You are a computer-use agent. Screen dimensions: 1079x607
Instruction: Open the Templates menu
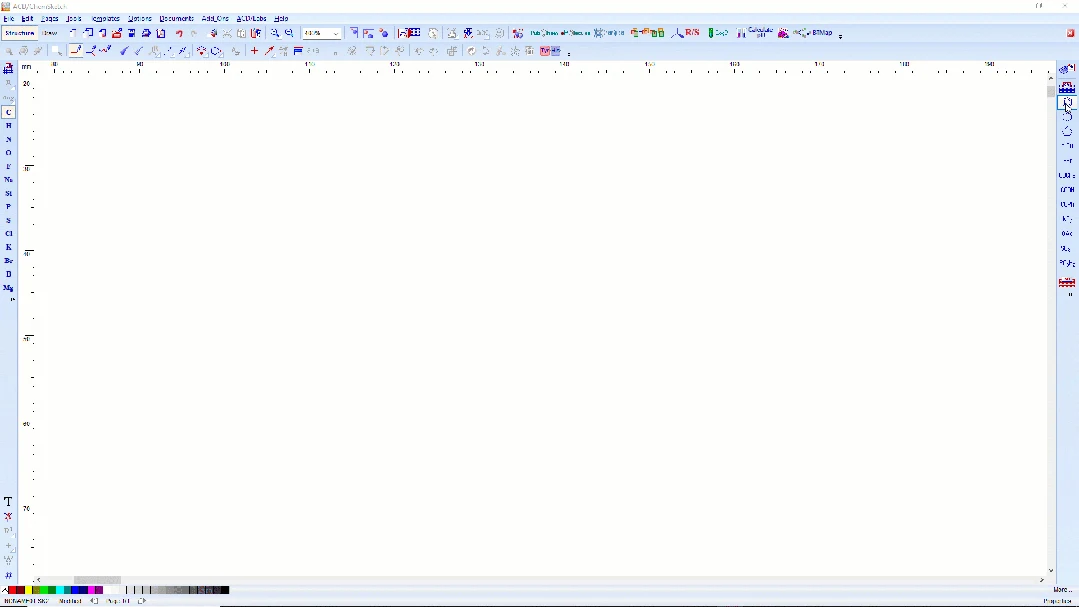[x=105, y=19]
